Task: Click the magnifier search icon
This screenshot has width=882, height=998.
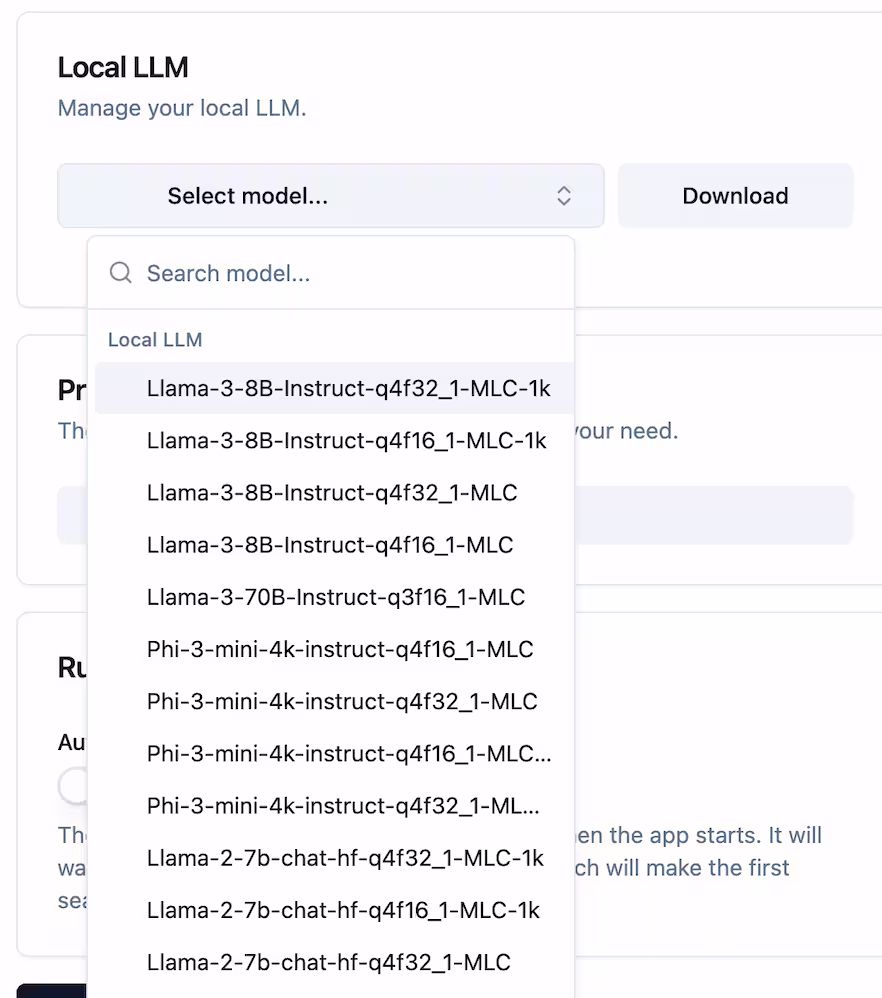Action: coord(120,272)
